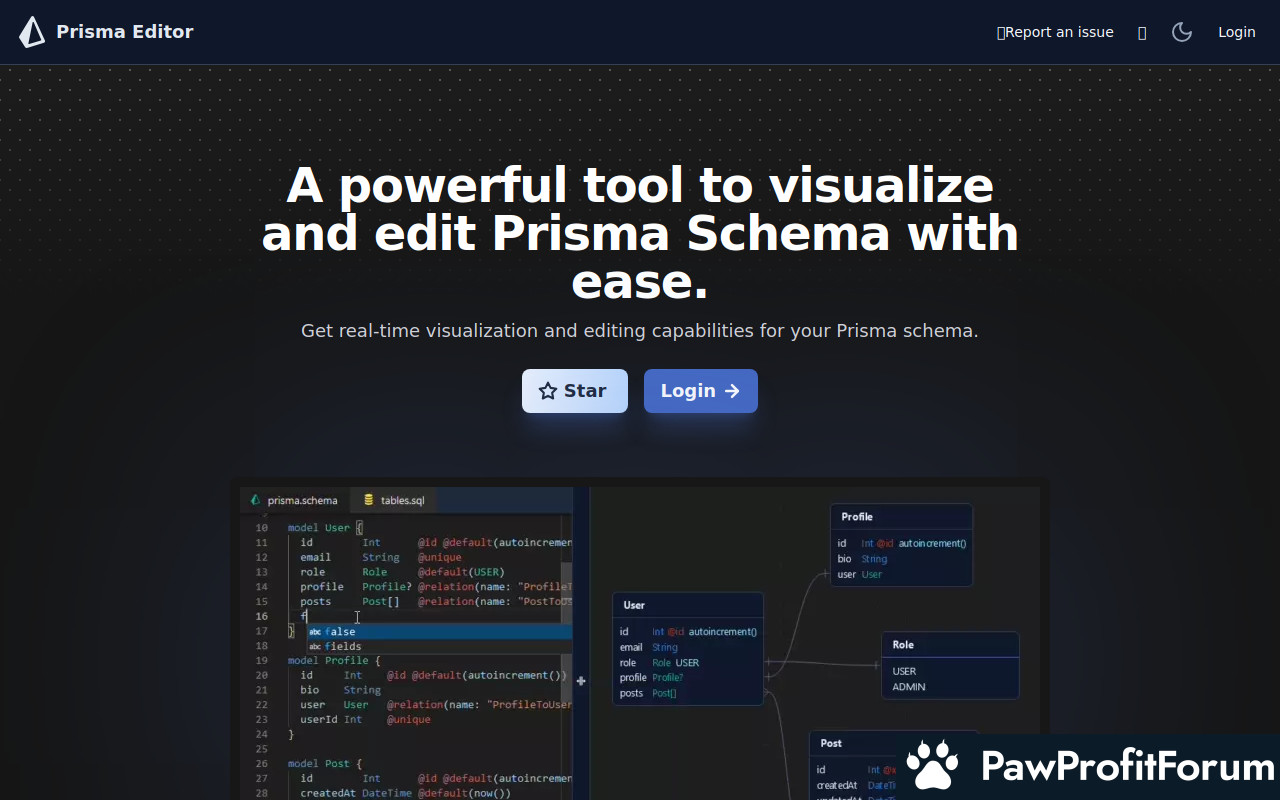Choose the 'false' autocomplete suggestion
The image size is (1280, 800).
[439, 632]
